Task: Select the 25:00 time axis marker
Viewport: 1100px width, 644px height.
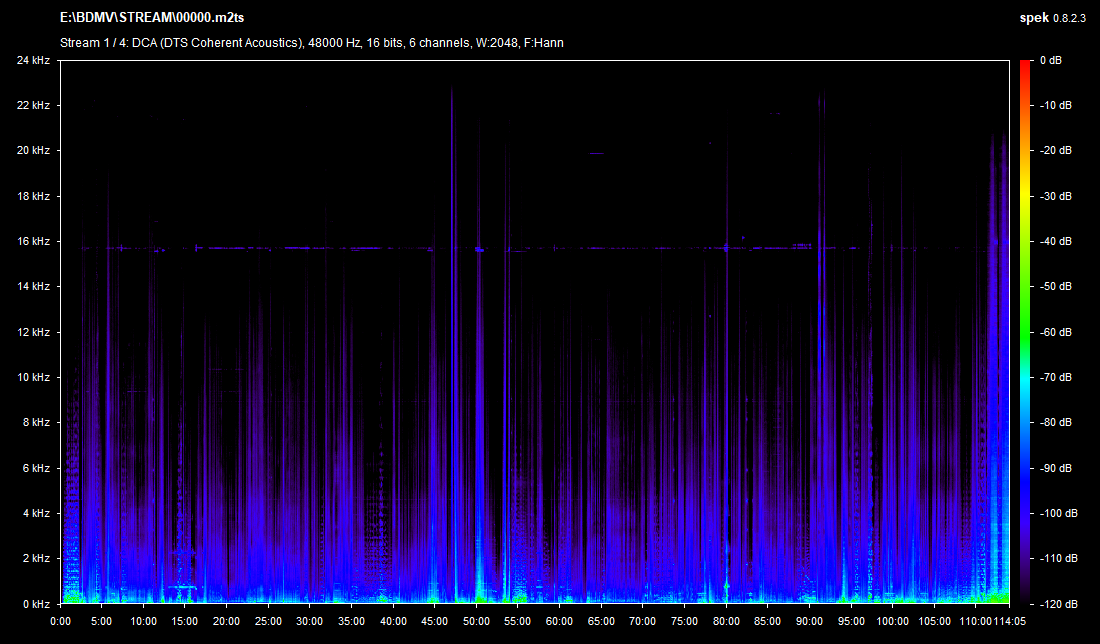Action: coord(268,620)
